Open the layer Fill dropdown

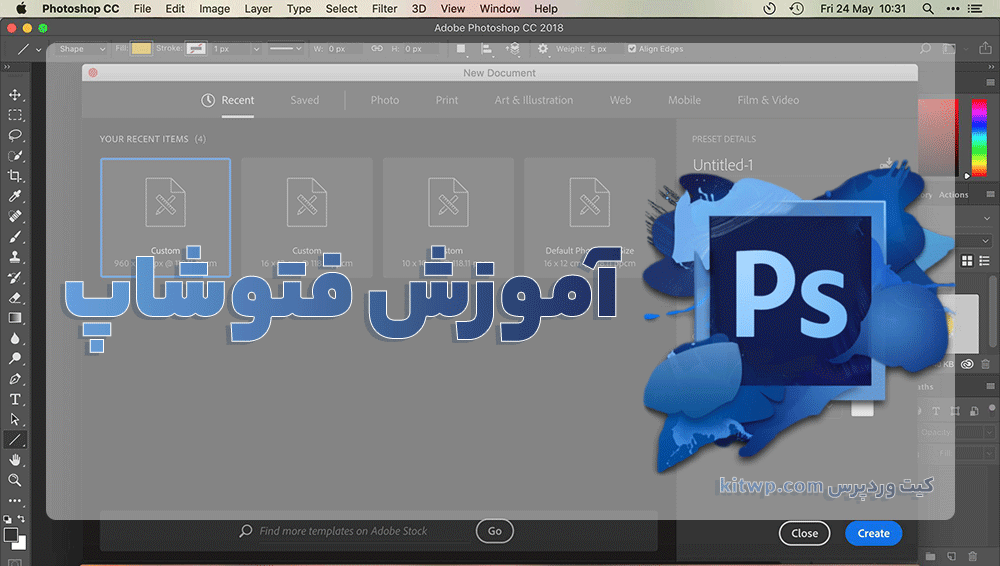tap(989, 453)
